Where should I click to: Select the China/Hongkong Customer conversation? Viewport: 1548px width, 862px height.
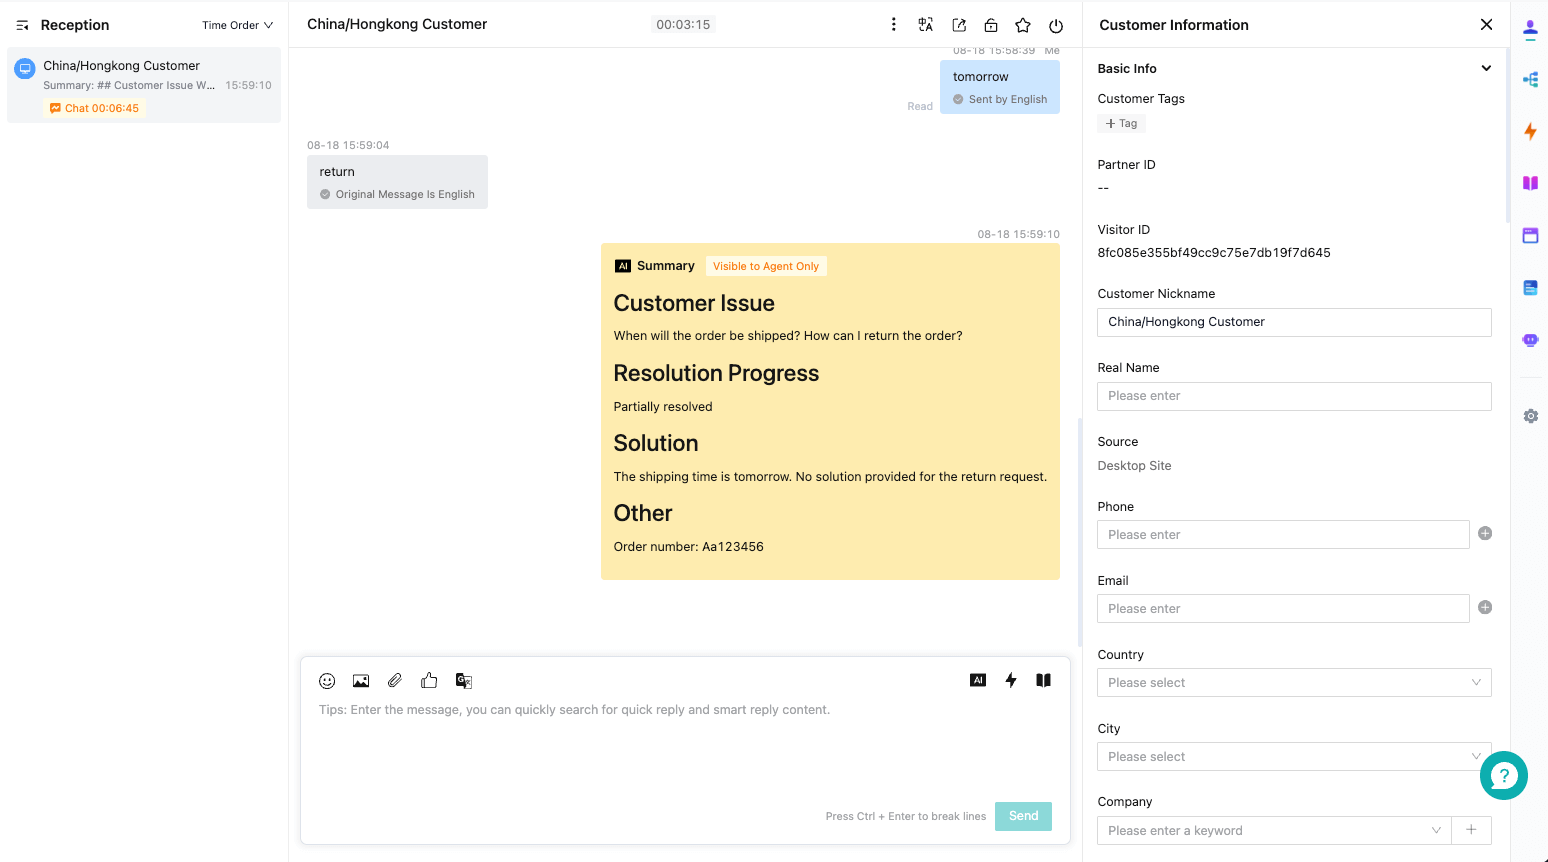(x=144, y=85)
